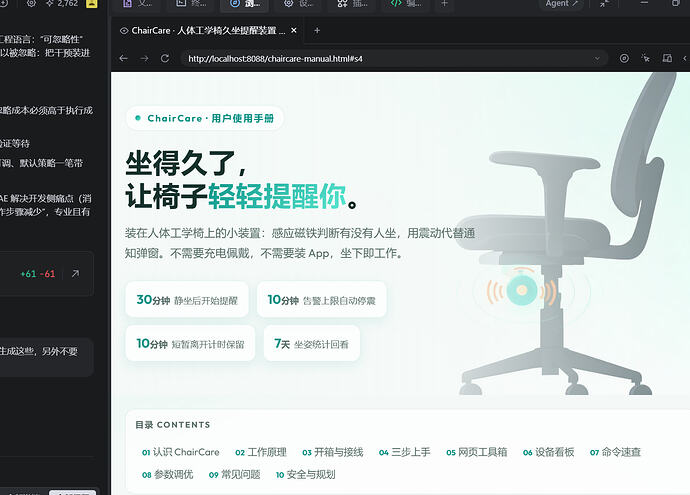Click the gear icon in left panel header

click(x=31, y=4)
